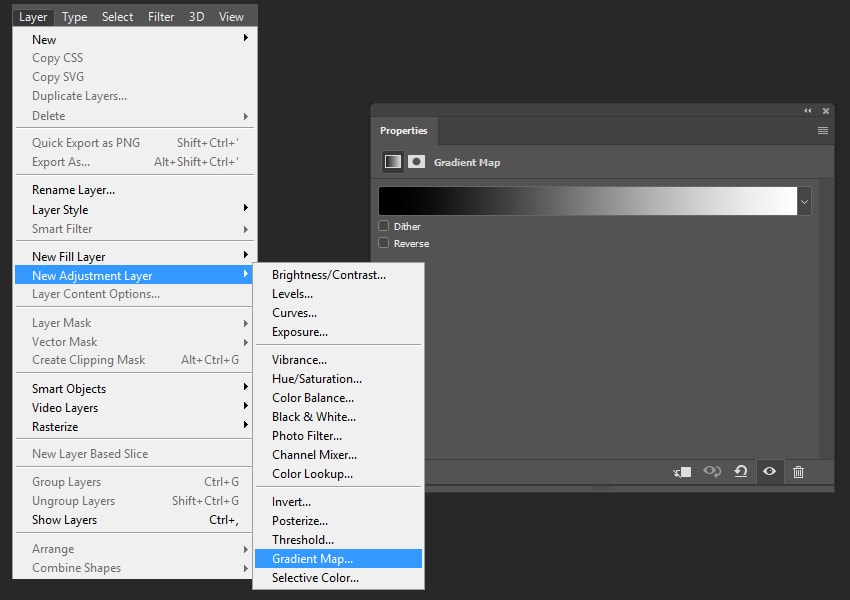Choose Gradient Map from the submenu
This screenshot has height=600, width=850.
point(312,559)
